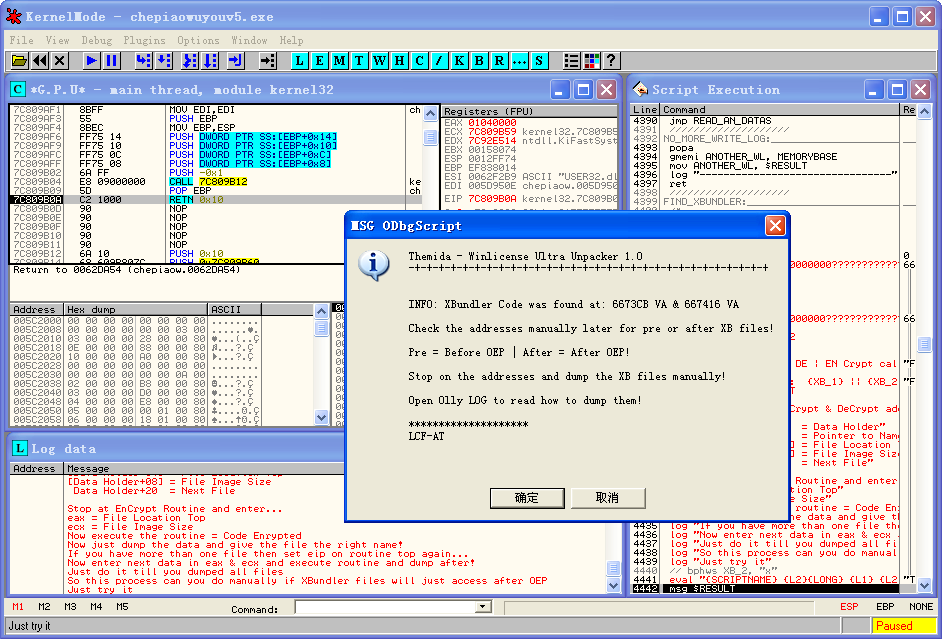Select script line 4442 msg $RESULT
Viewport: 942px width, 639px height.
click(x=766, y=589)
